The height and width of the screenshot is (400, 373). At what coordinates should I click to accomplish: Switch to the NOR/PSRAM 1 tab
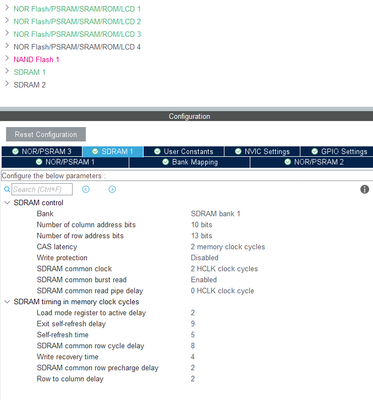point(65,162)
